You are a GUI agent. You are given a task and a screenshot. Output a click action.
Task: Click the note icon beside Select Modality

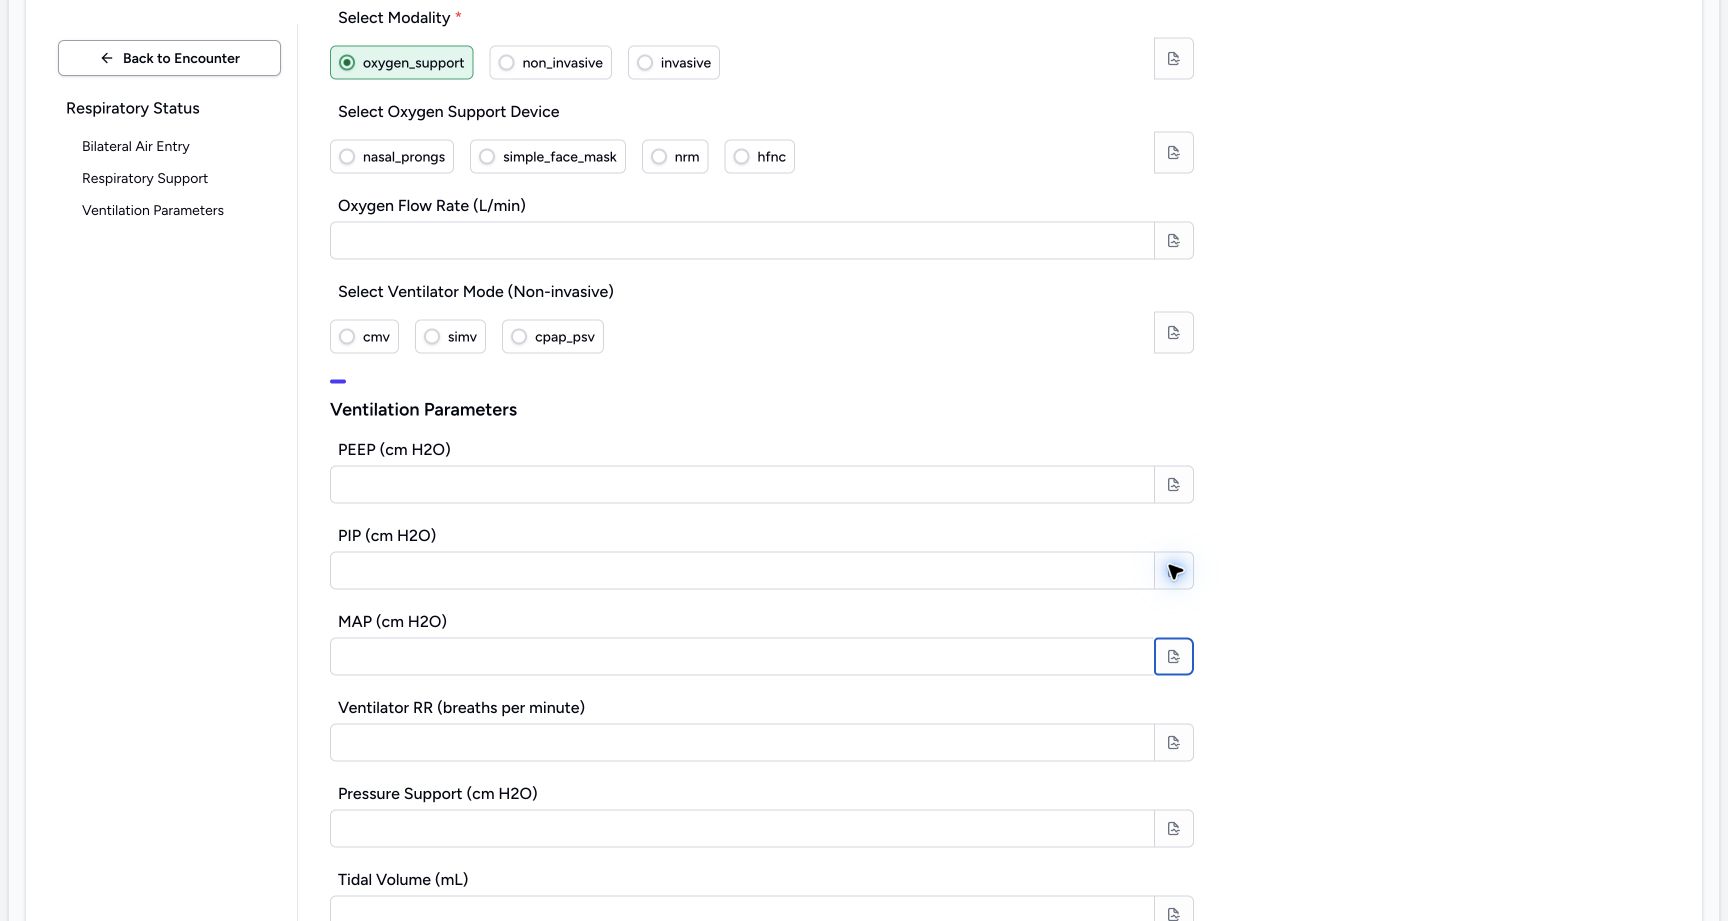(x=1174, y=59)
